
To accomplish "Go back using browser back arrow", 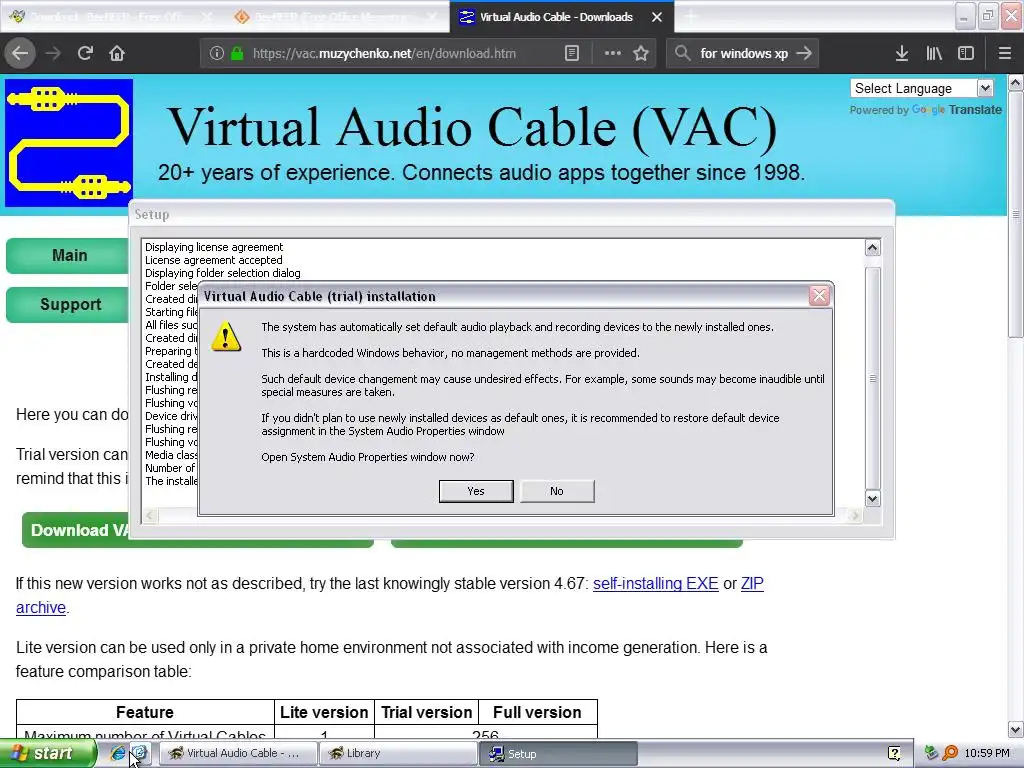I will pyautogui.click(x=20, y=54).
